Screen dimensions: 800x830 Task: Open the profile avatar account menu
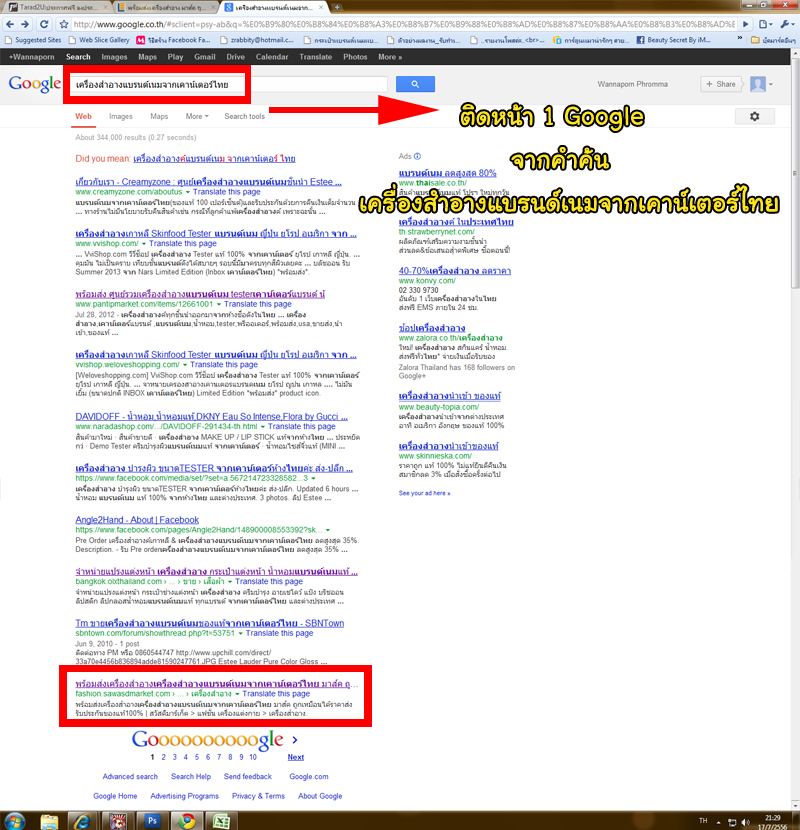(x=761, y=84)
